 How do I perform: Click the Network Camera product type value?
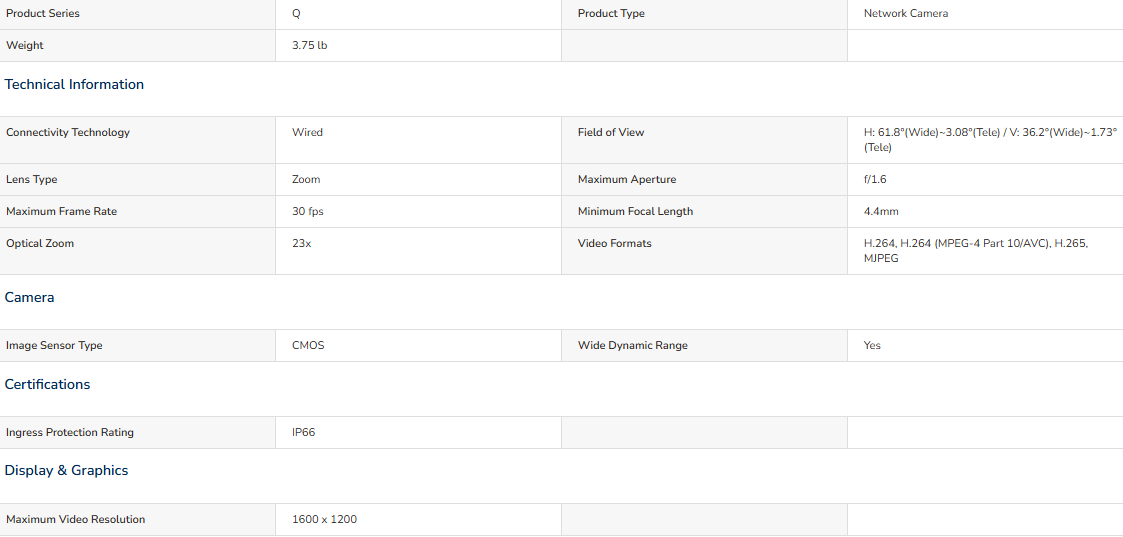tap(906, 14)
